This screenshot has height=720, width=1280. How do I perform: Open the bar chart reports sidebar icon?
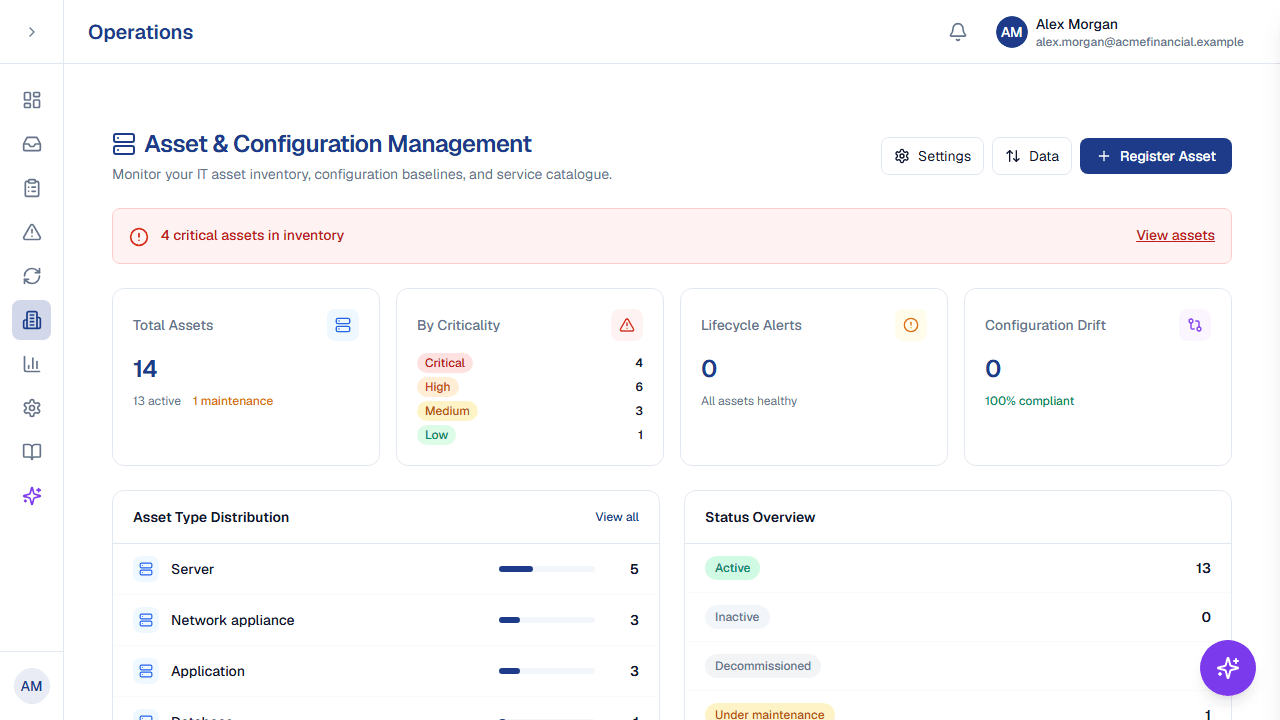[32, 364]
